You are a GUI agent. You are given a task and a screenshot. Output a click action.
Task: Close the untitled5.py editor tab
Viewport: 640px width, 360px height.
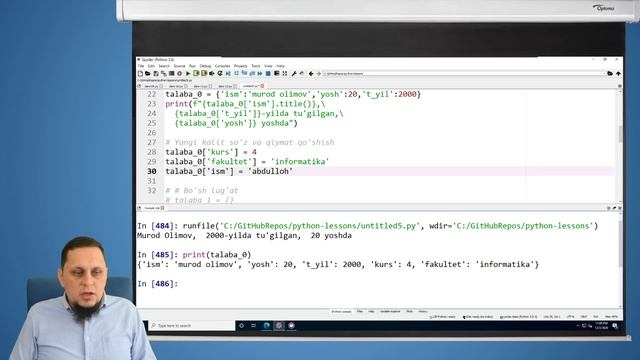click(262, 86)
